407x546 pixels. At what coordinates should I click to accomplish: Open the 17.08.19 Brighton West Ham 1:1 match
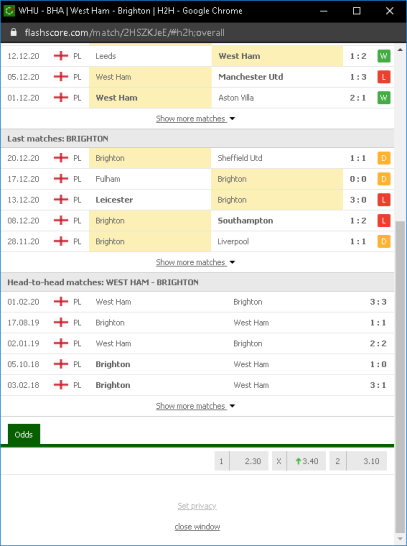click(x=197, y=323)
